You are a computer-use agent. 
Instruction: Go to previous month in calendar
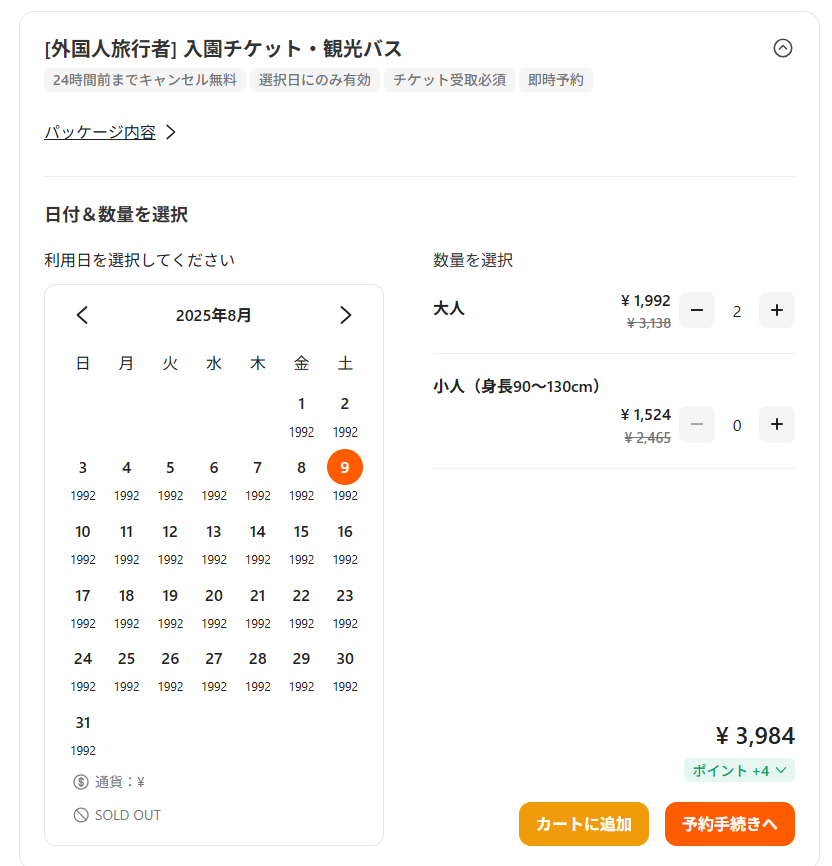coord(83,316)
